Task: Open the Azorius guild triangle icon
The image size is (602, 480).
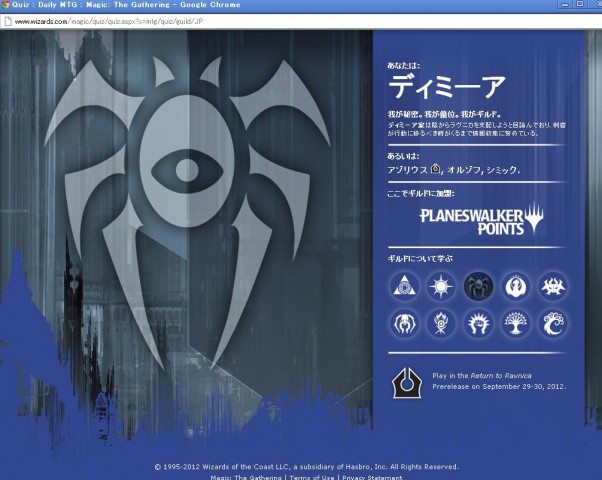Action: tap(404, 286)
